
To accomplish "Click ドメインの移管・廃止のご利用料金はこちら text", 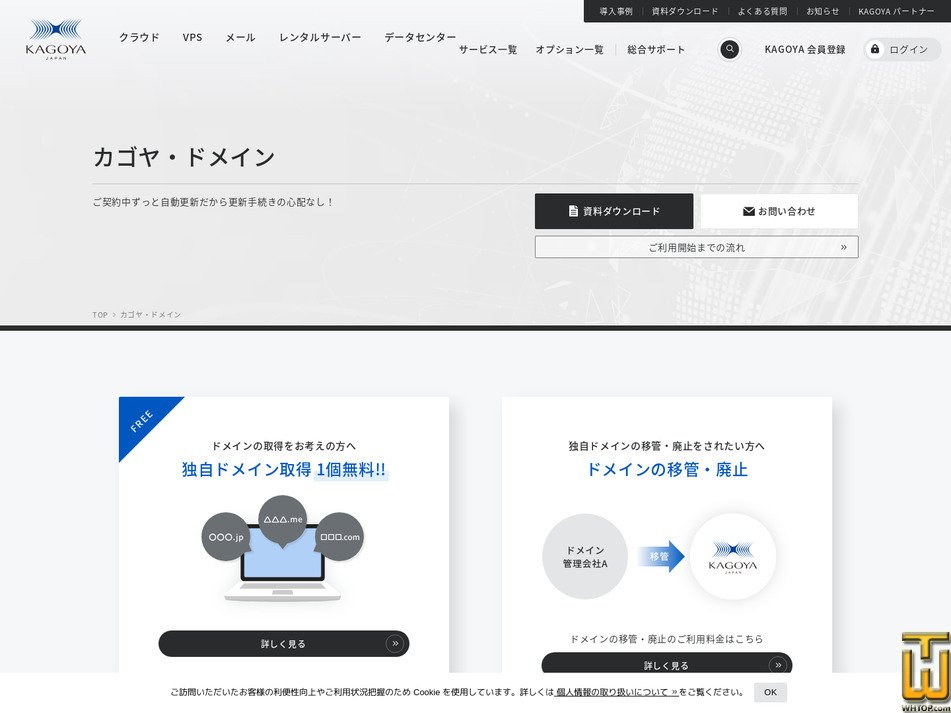I will click(667, 638).
